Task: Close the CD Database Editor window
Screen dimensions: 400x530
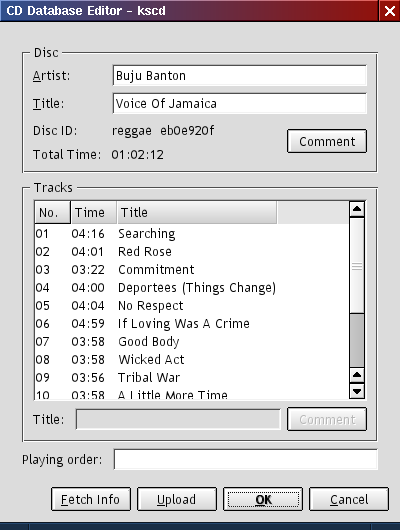Action: click(390, 11)
